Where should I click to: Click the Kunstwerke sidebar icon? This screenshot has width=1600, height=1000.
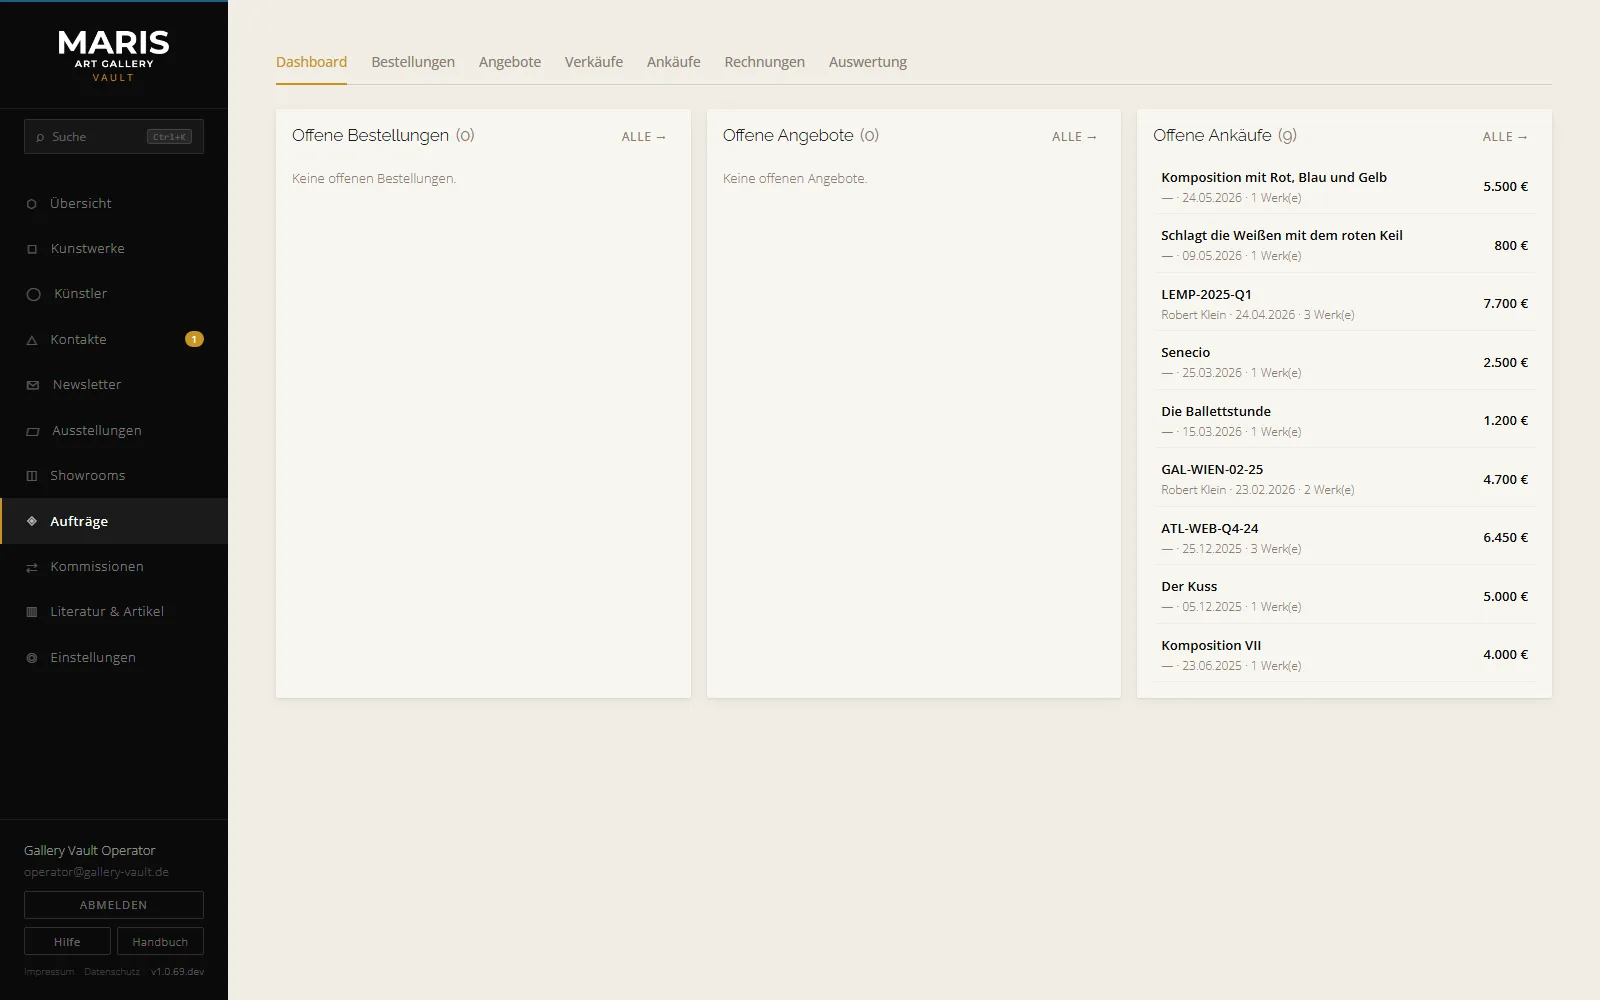[x=32, y=249]
